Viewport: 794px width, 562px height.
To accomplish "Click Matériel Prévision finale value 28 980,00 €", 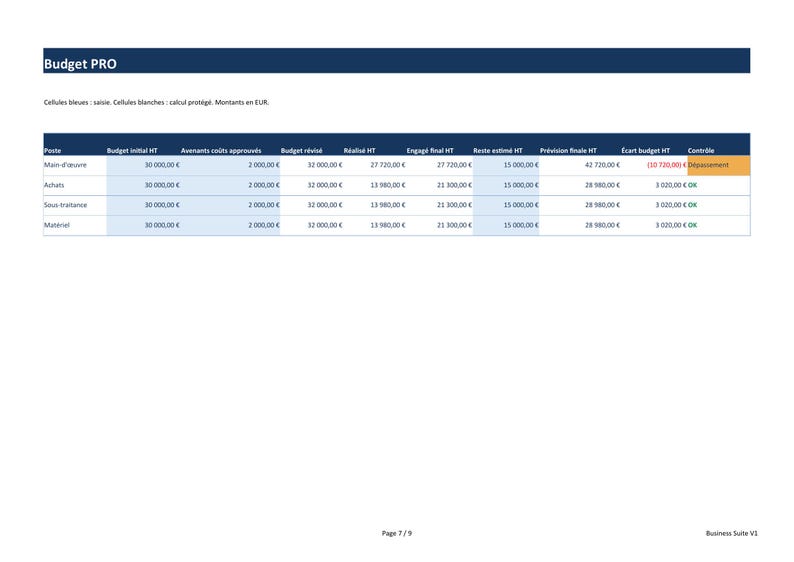I will (603, 225).
